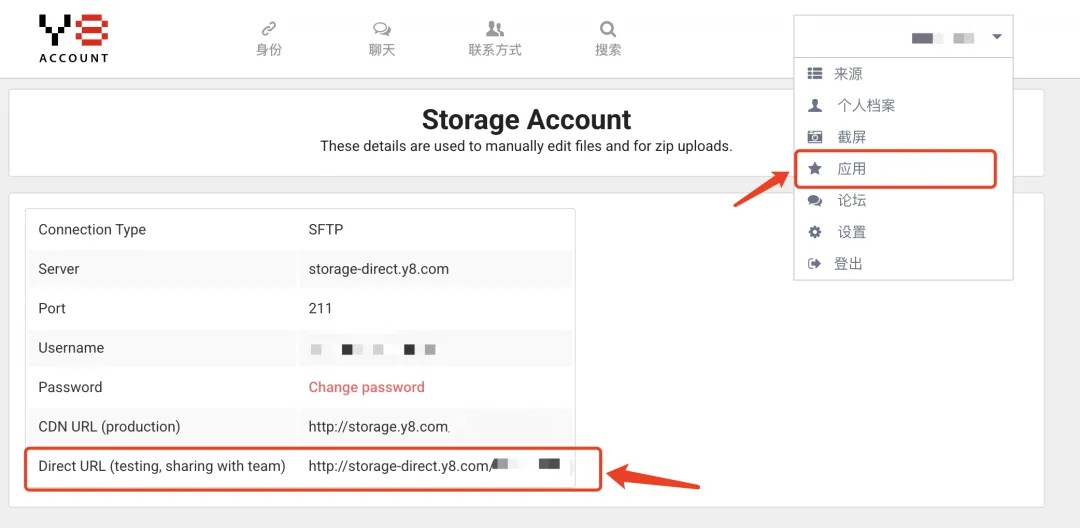
Task: Click the person icon beside 个人档案
Action: coord(815,105)
